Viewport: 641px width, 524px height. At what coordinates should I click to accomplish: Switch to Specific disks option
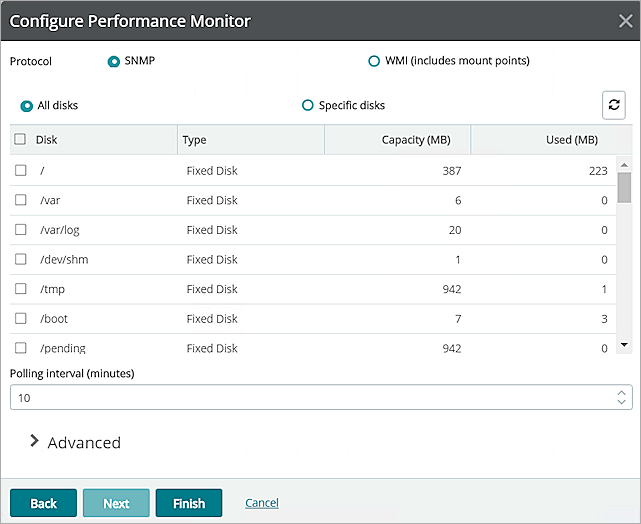click(x=308, y=105)
